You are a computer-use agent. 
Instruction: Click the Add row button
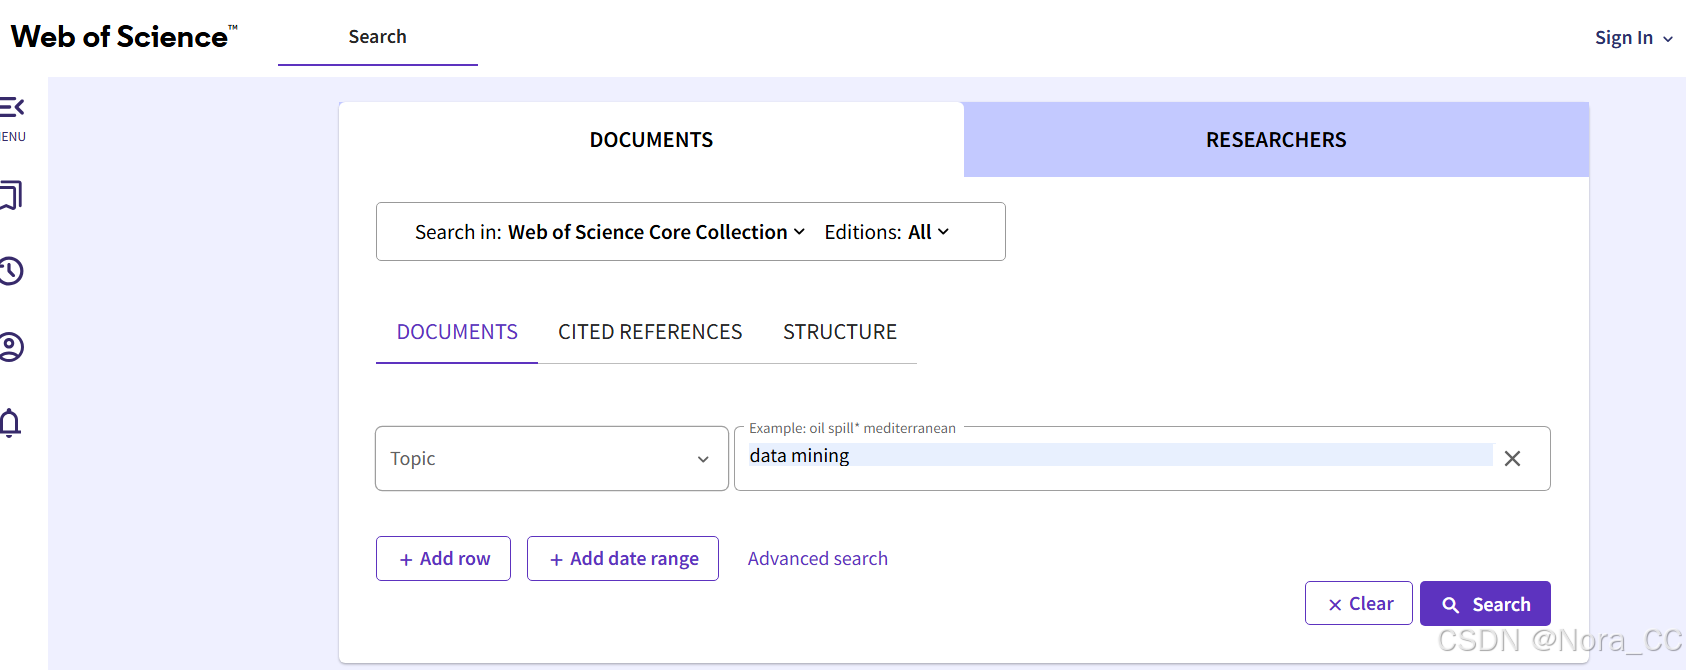click(444, 559)
